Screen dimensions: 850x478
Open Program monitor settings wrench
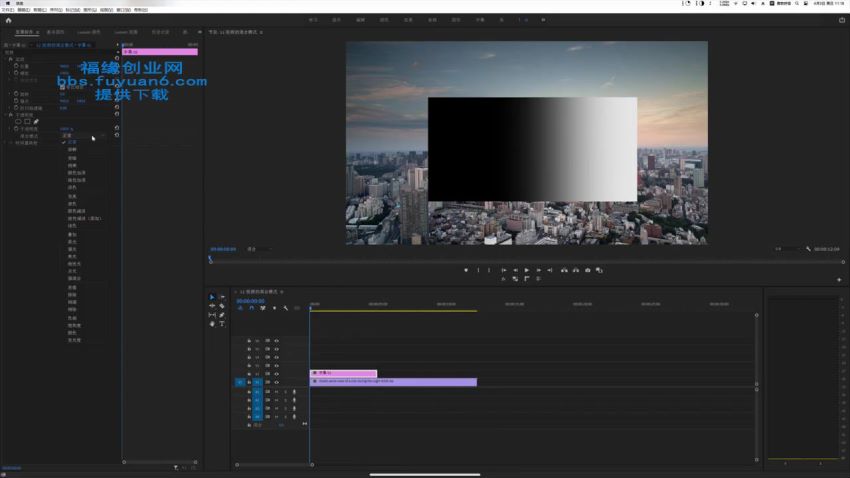coord(808,249)
